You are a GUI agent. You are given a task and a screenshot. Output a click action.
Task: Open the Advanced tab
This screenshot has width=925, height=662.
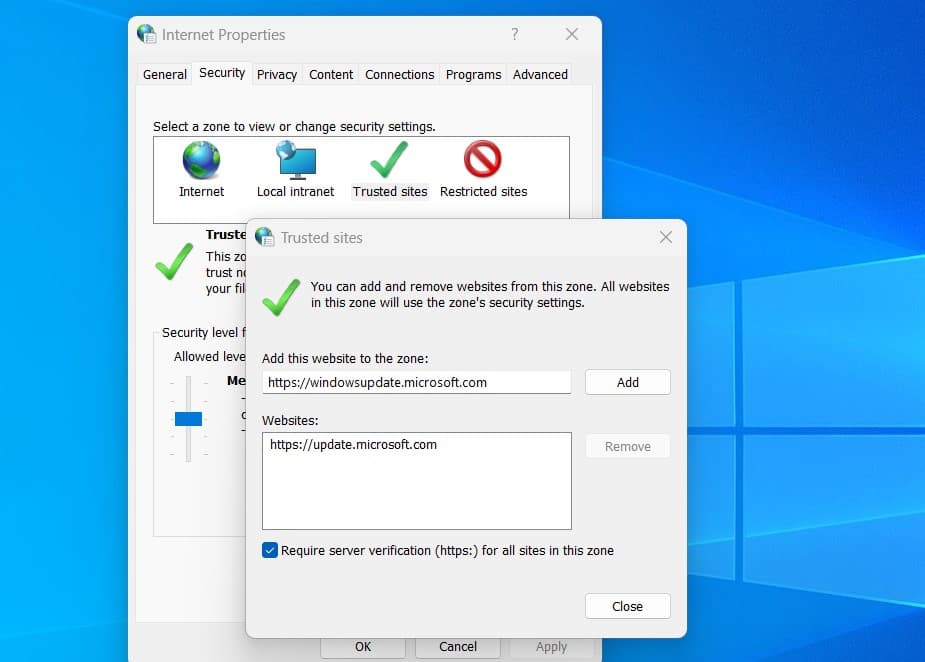click(540, 74)
